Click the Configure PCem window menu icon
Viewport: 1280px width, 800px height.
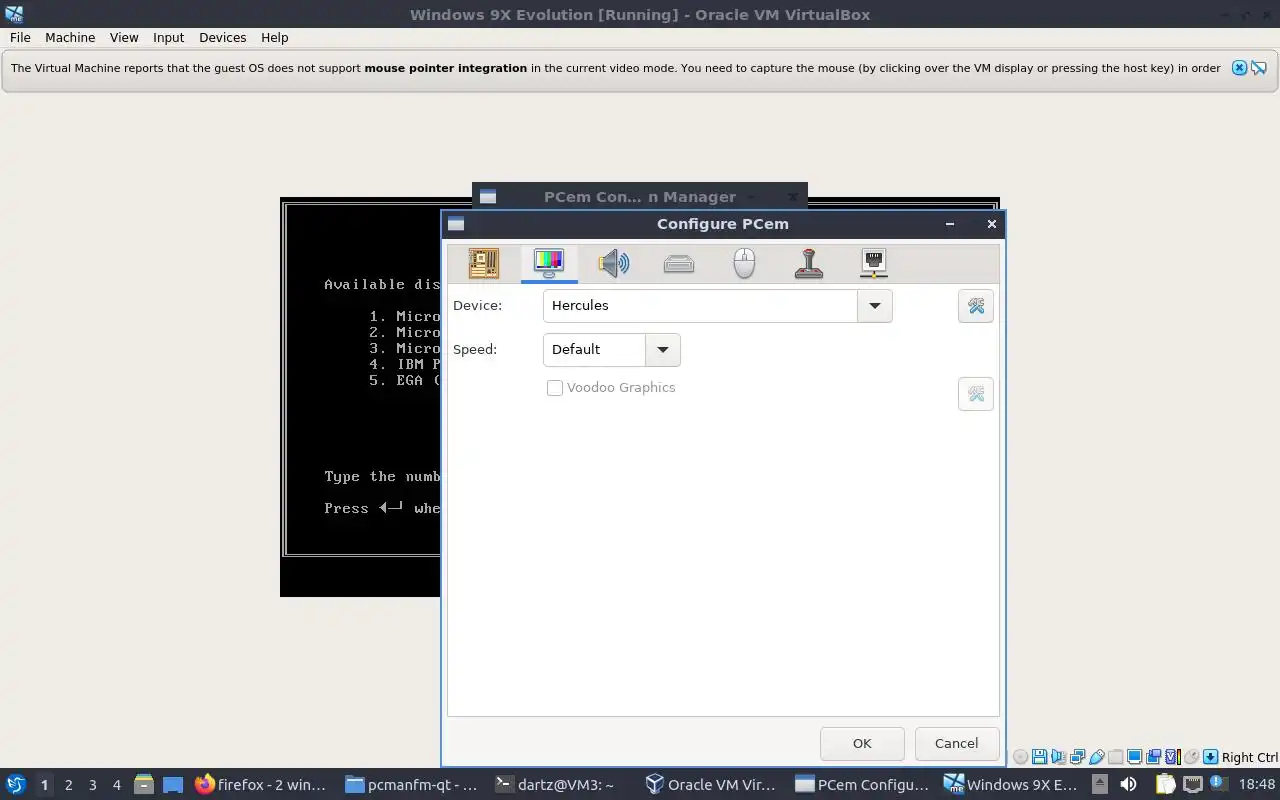456,224
